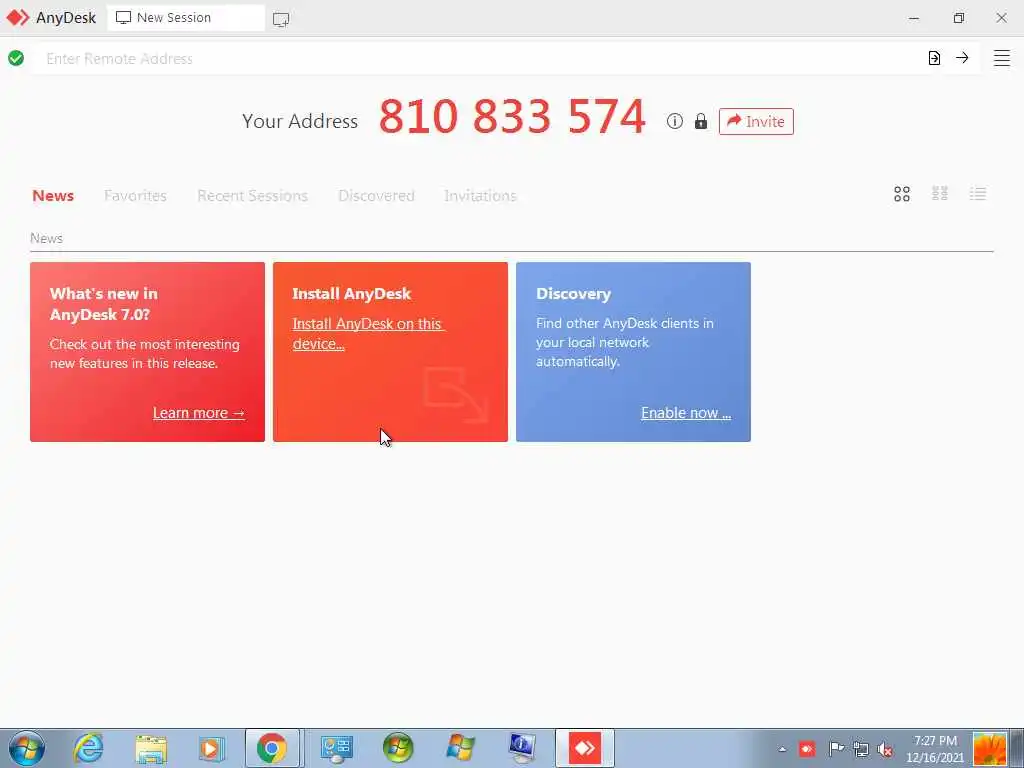Select the New Session tab
The height and width of the screenshot is (768, 1024).
185,18
